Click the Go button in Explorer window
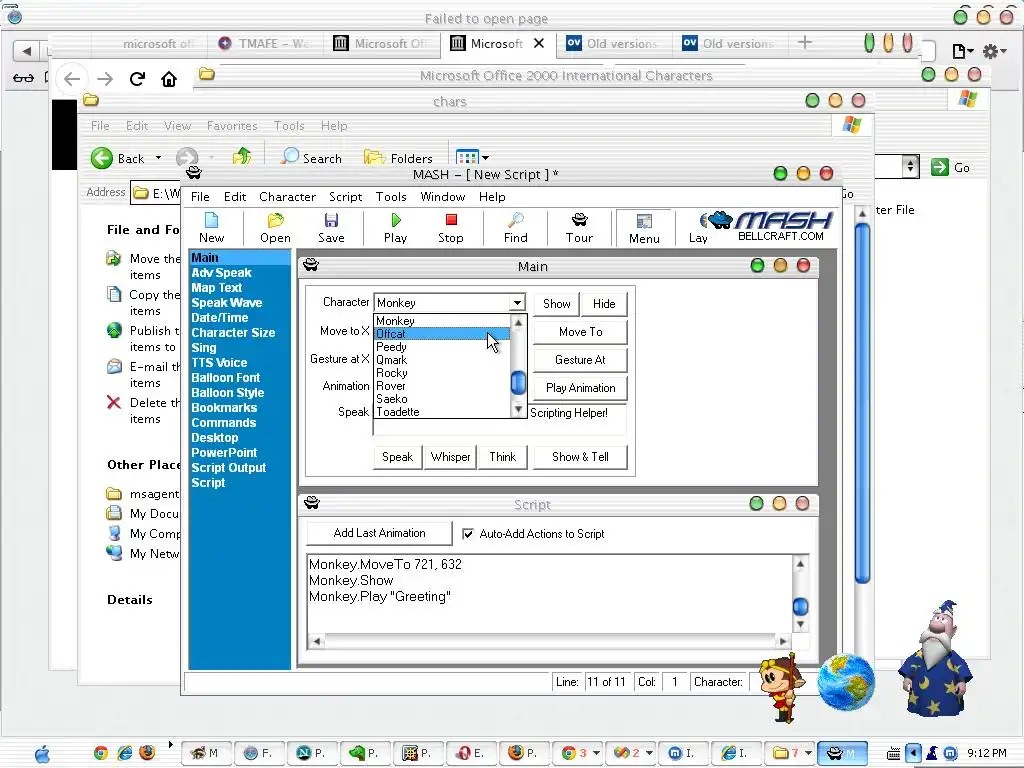 click(951, 167)
